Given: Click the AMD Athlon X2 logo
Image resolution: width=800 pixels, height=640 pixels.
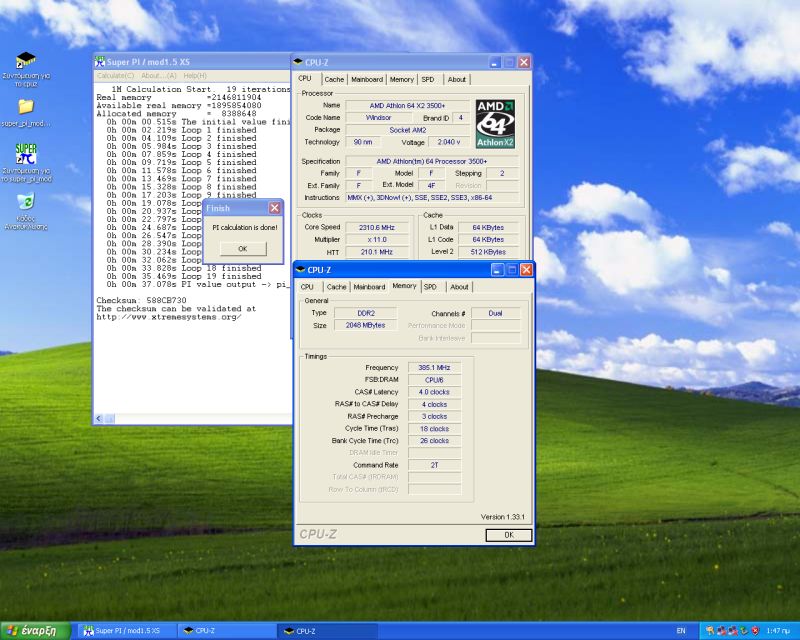Looking at the screenshot, I should click(495, 124).
